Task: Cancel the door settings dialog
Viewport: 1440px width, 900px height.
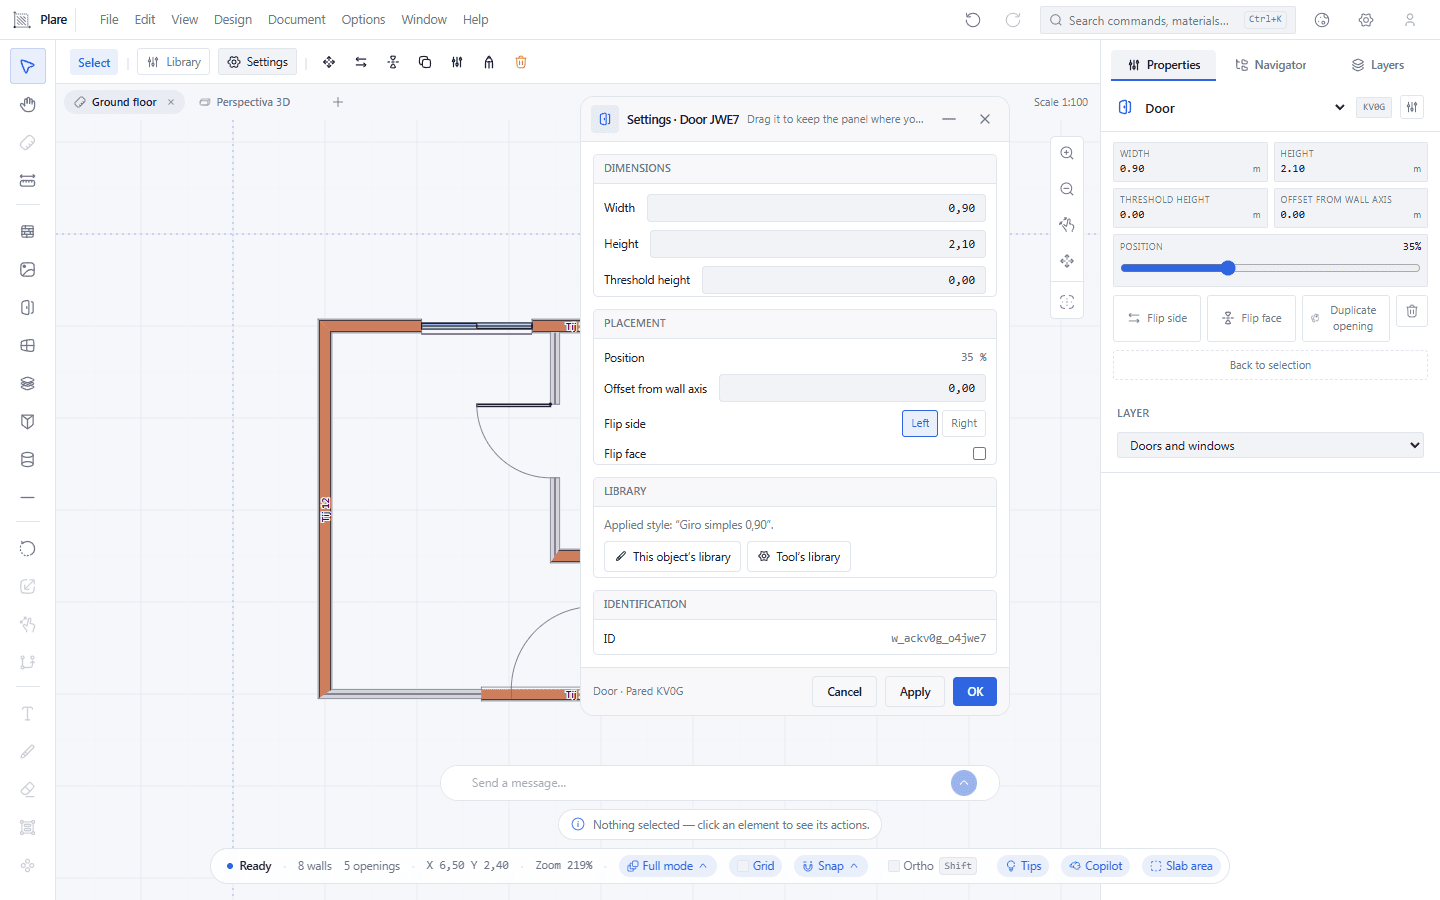Action: (845, 692)
